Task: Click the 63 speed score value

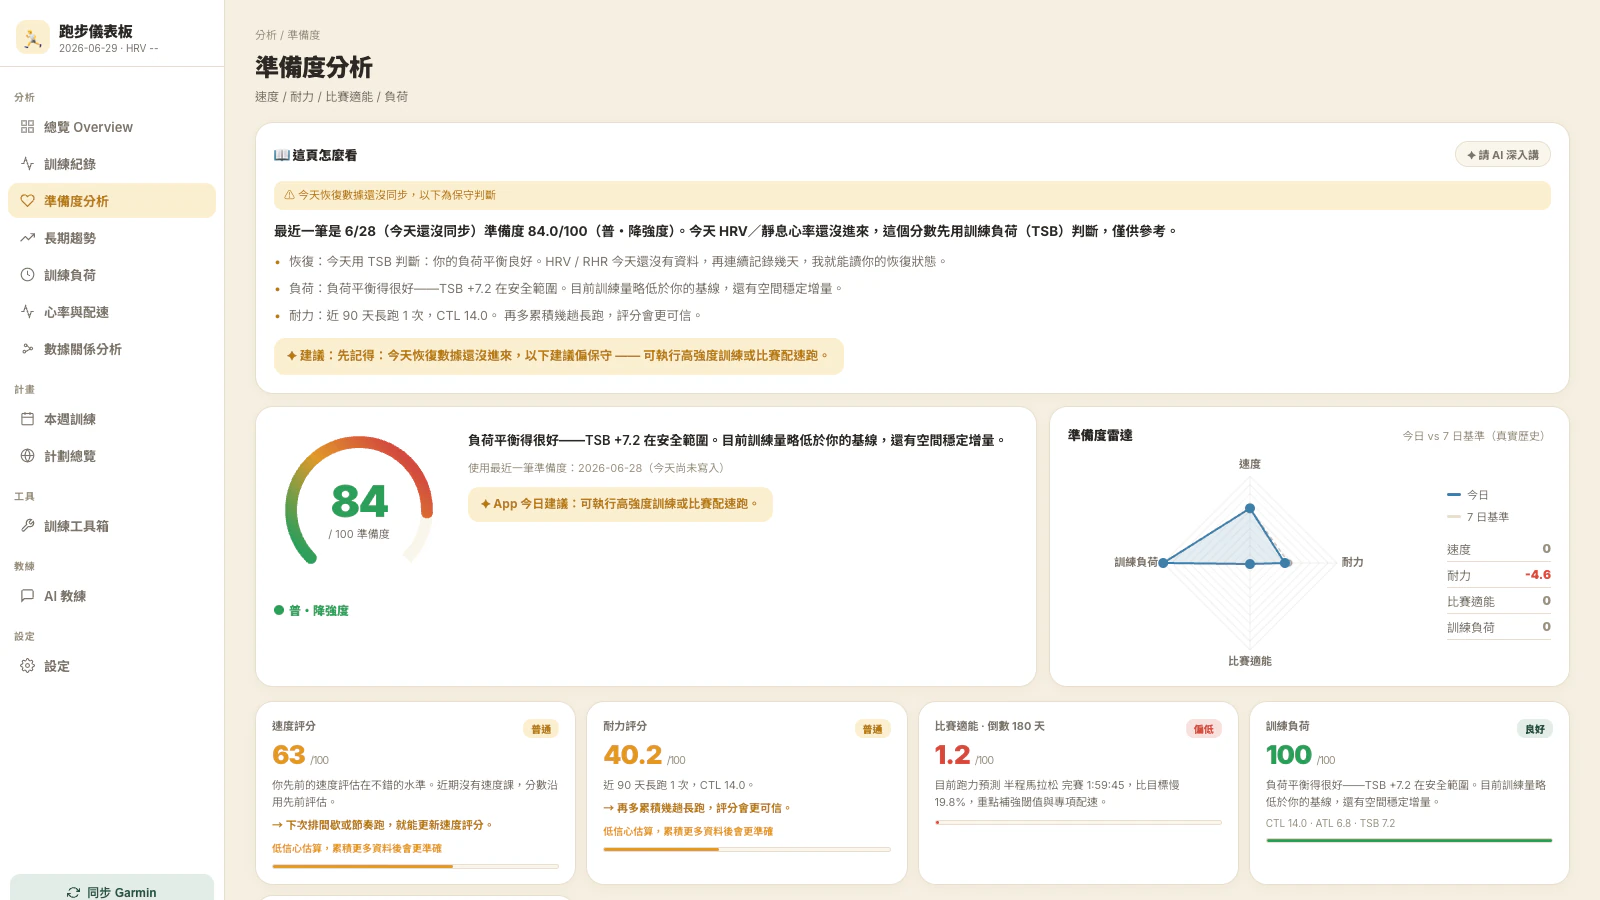Action: [x=289, y=755]
